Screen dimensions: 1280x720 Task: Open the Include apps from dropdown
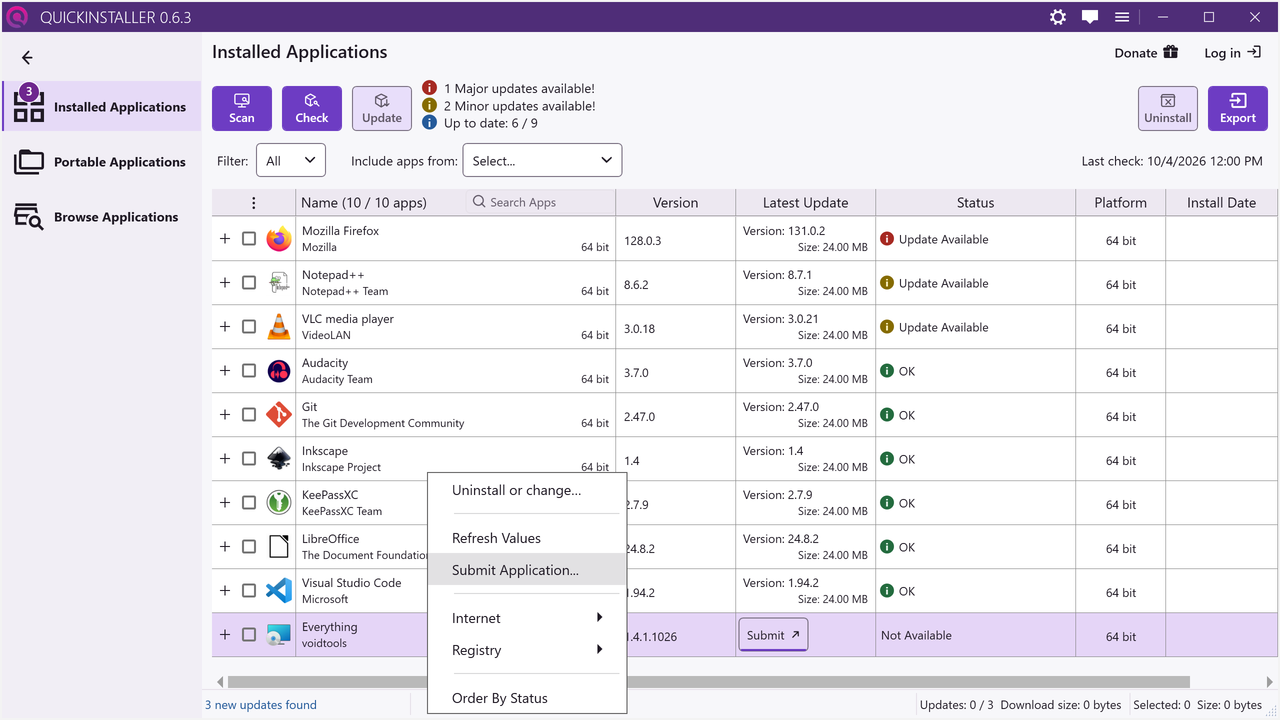point(542,161)
